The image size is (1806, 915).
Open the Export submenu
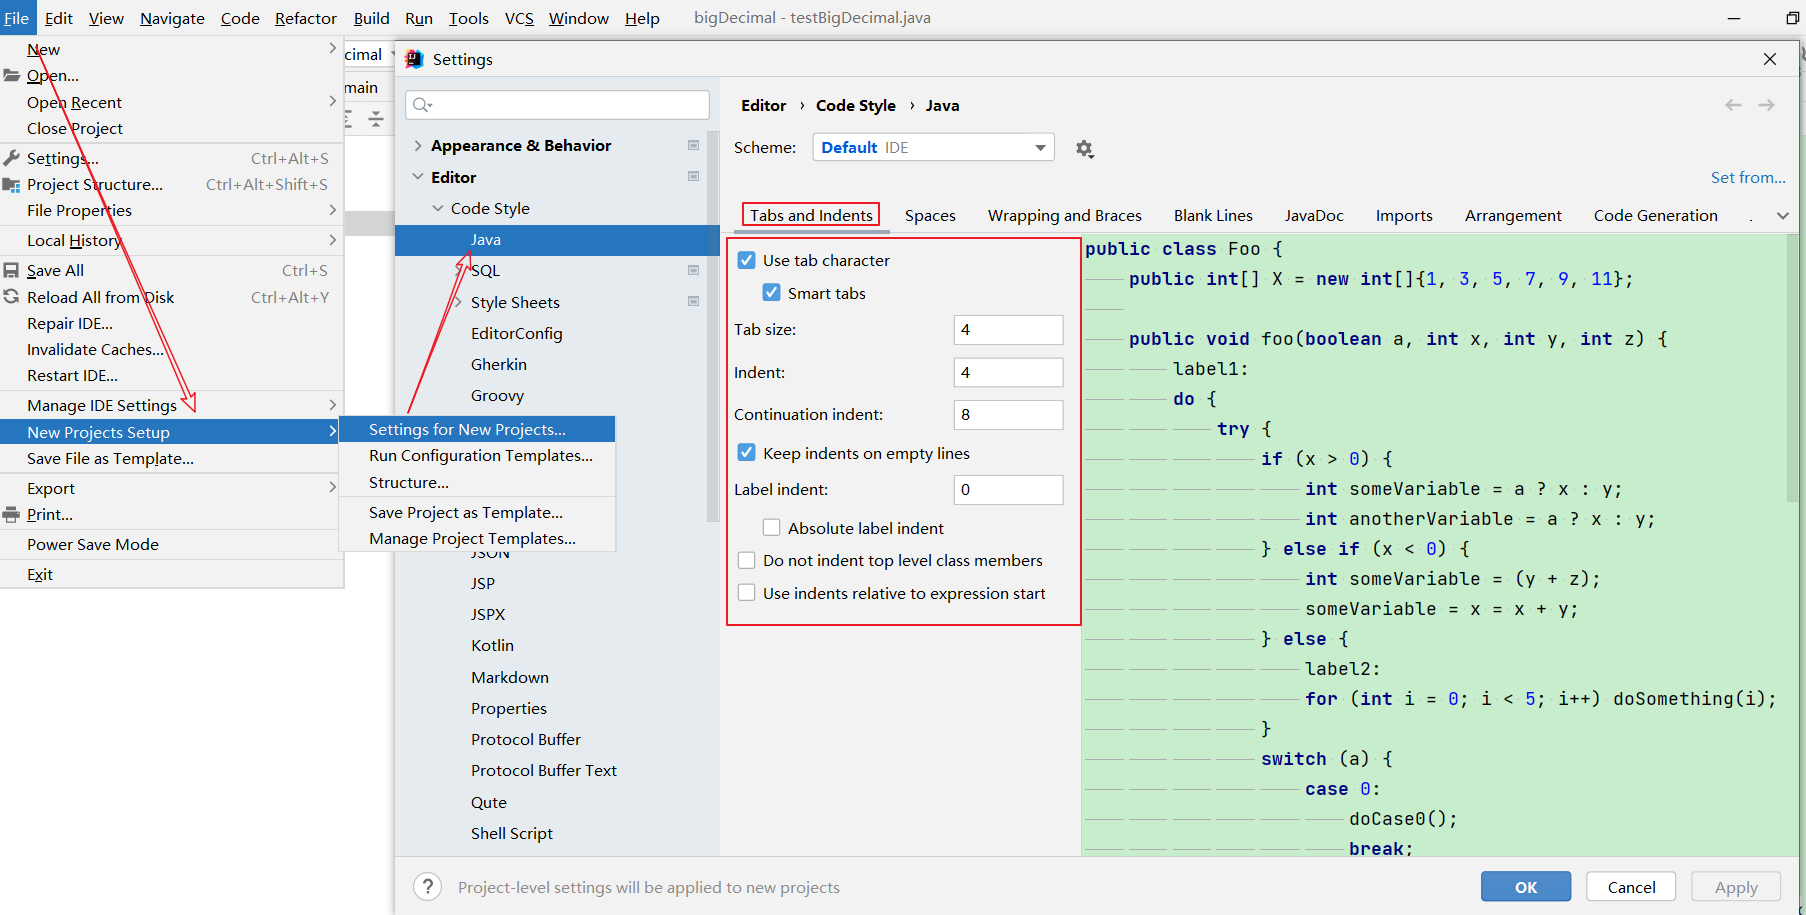(x=172, y=488)
